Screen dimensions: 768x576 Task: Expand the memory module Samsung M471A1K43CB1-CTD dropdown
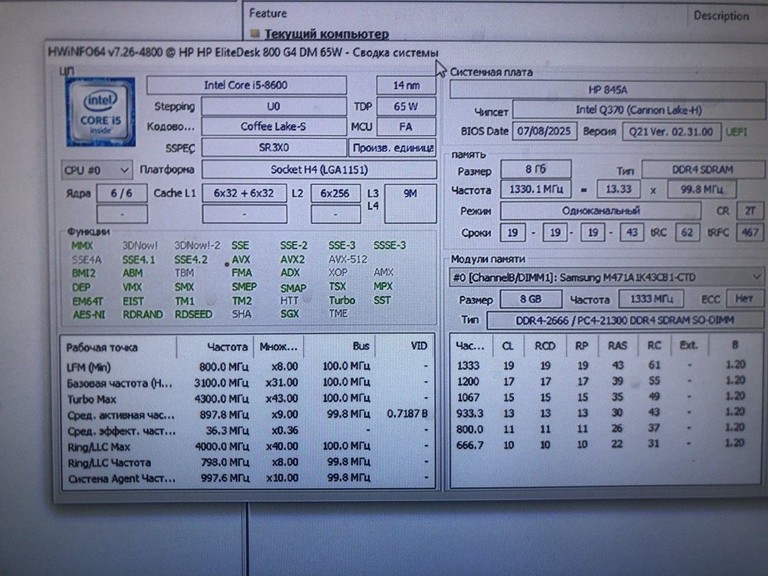(x=606, y=278)
